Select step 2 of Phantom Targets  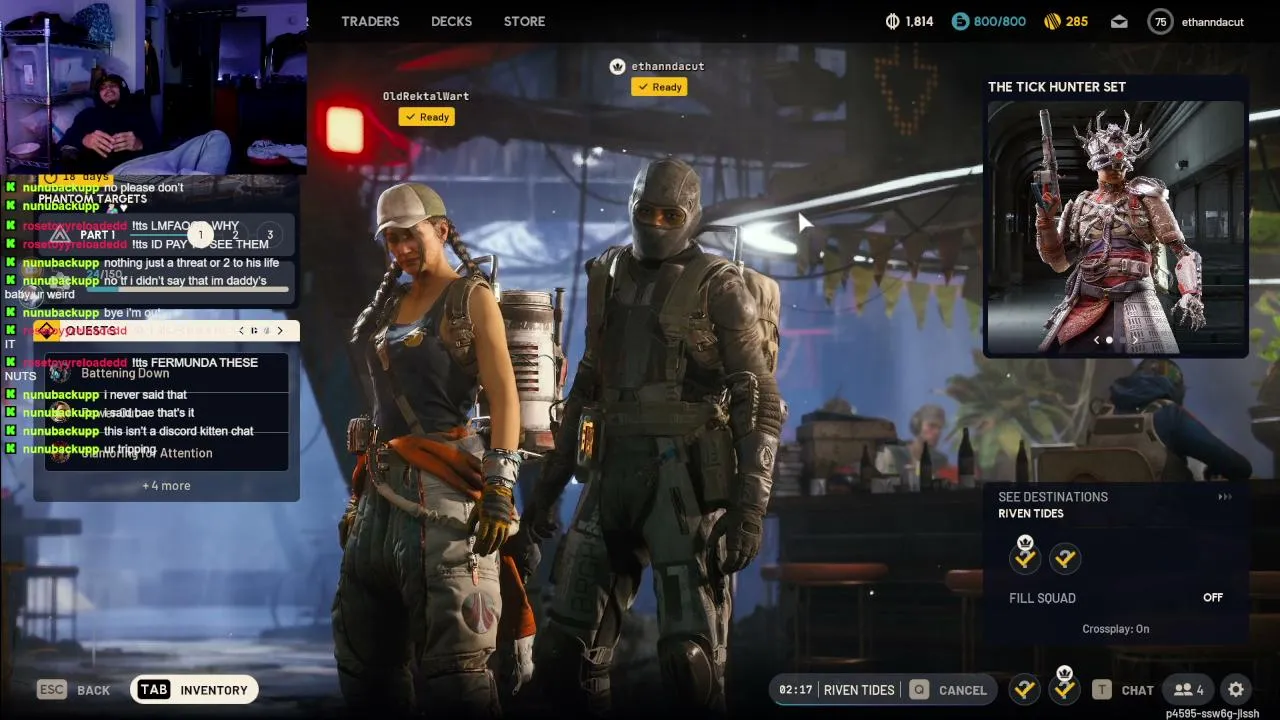coord(235,235)
